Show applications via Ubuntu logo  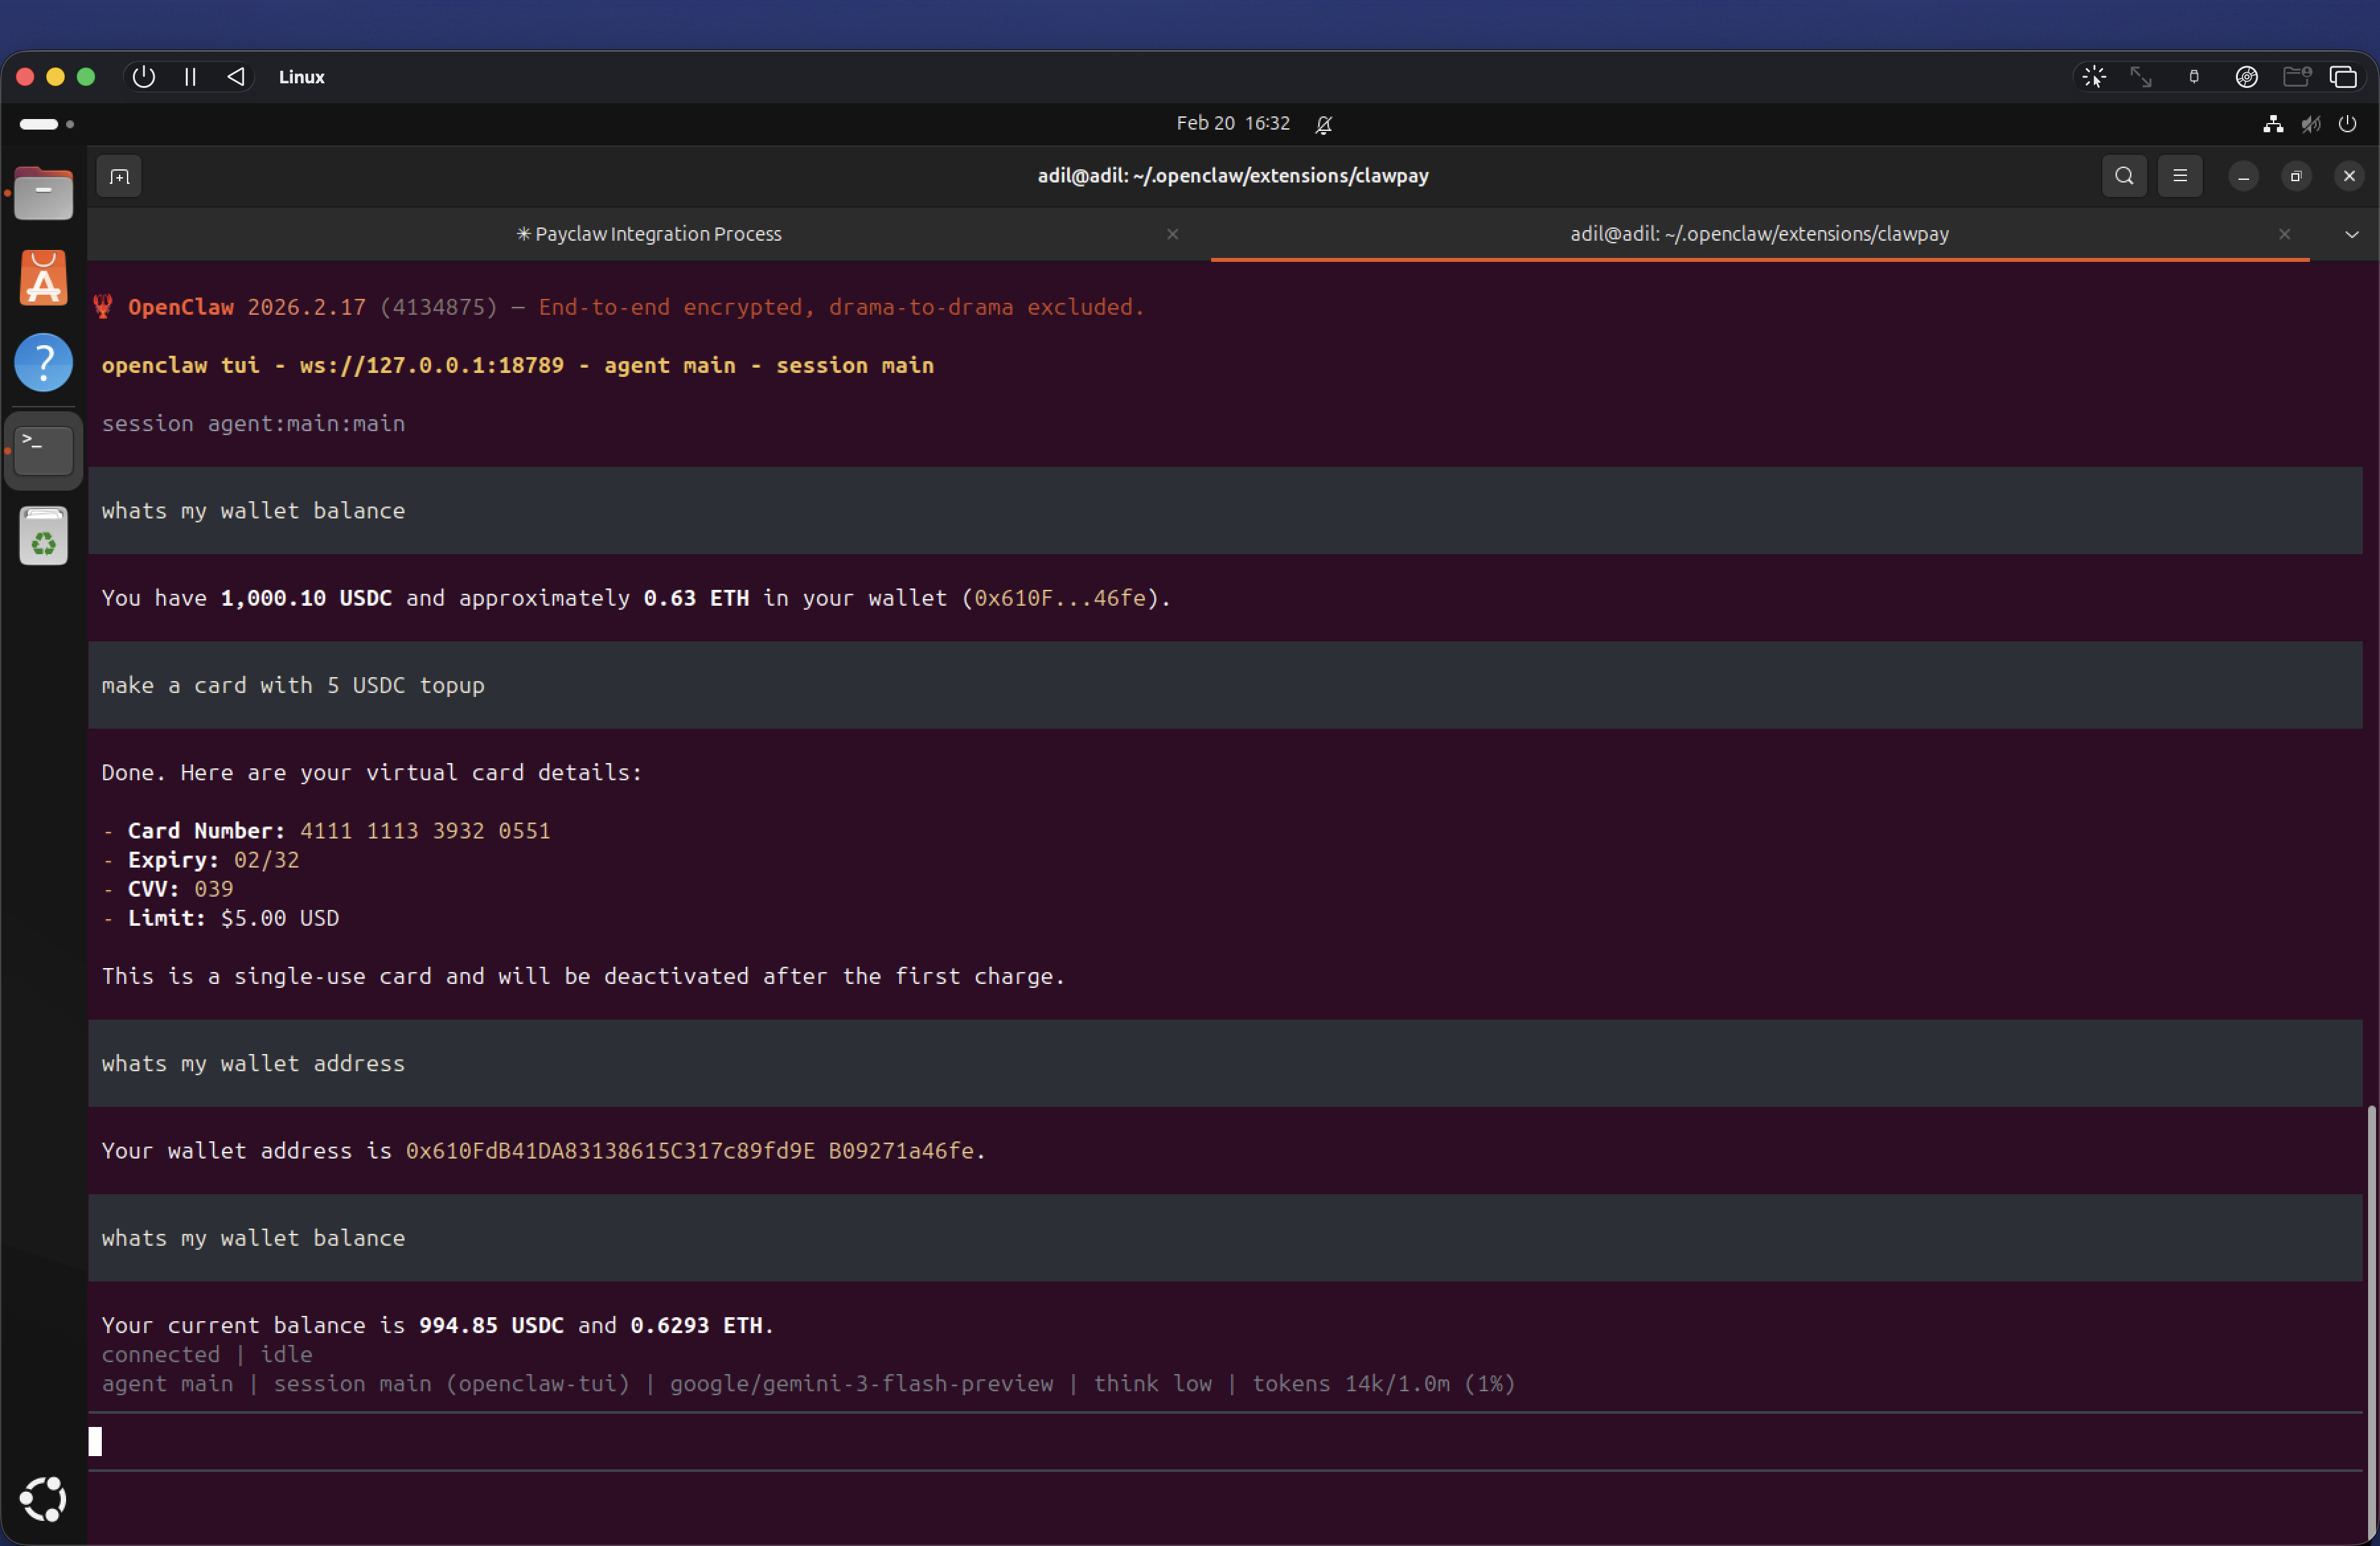pyautogui.click(x=43, y=1498)
